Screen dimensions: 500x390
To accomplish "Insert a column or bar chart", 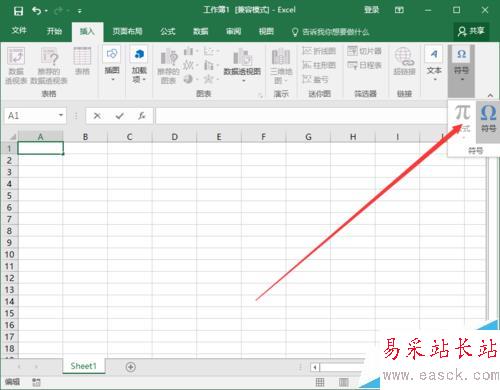I will (x=190, y=51).
